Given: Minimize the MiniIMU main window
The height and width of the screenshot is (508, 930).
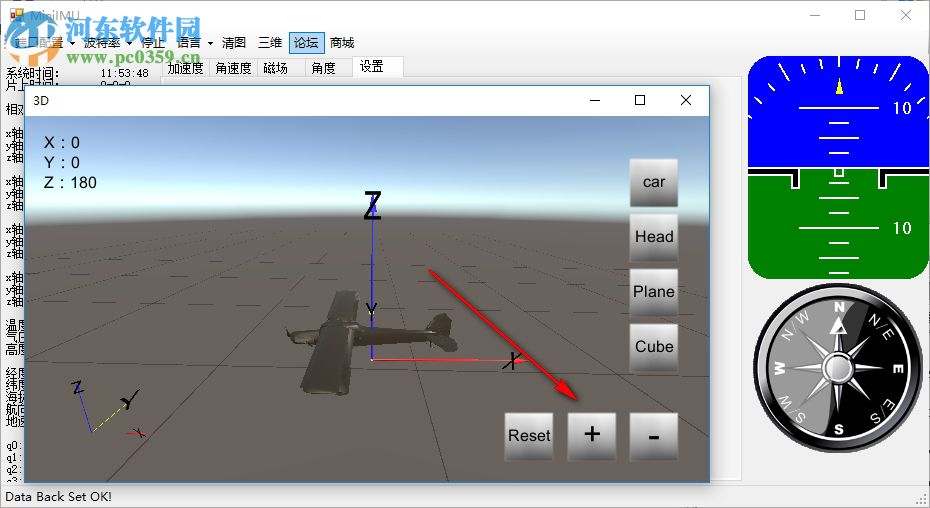Looking at the screenshot, I should click(x=815, y=15).
